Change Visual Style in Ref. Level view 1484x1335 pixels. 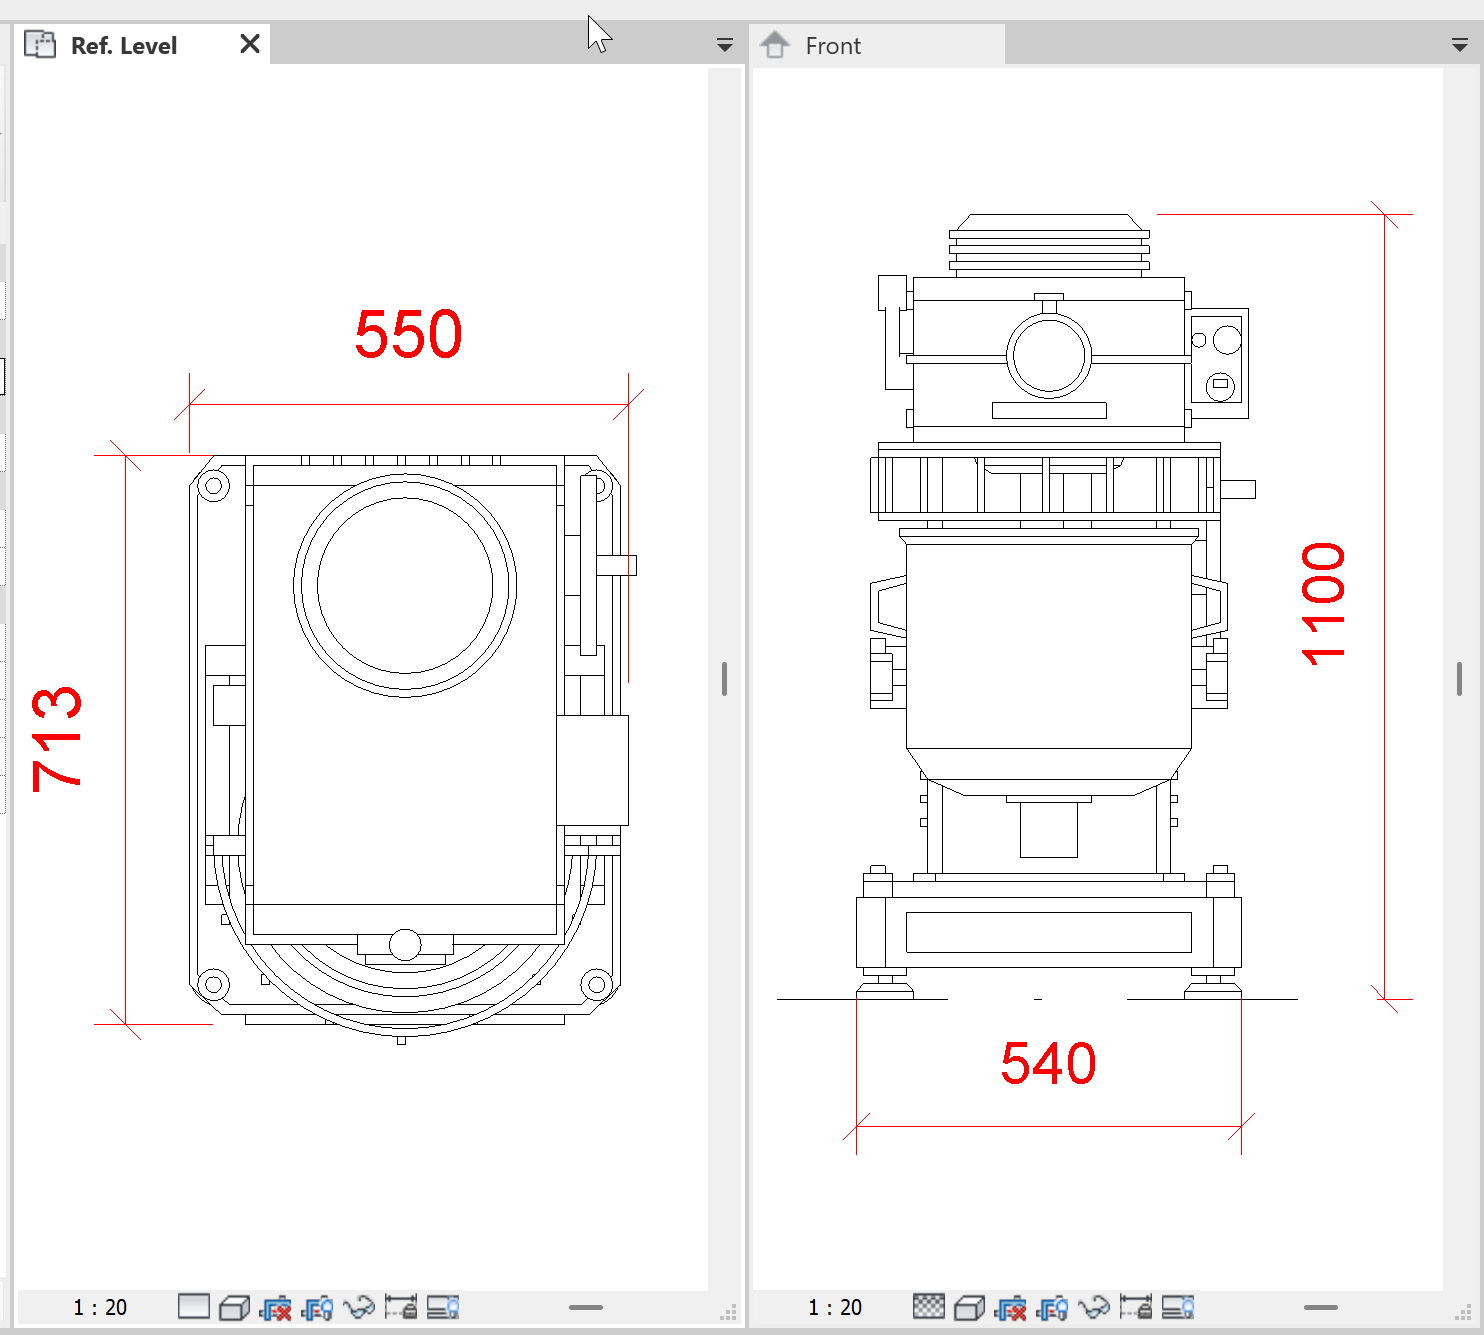[x=234, y=1307]
